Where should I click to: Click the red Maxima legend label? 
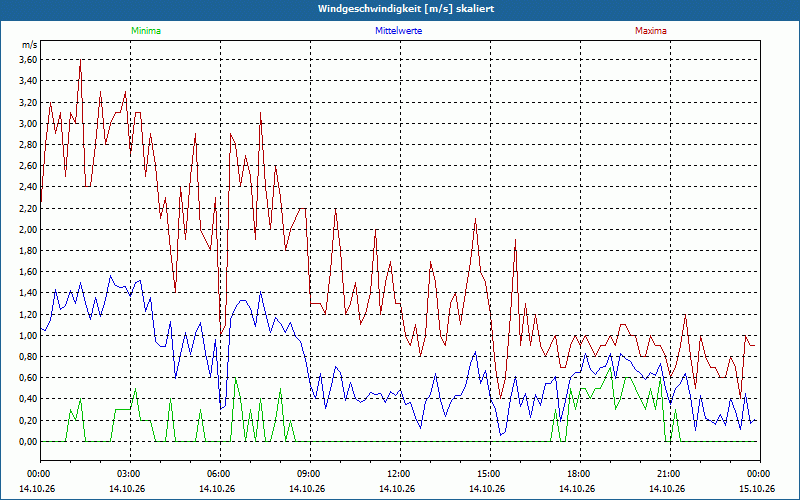(x=651, y=31)
